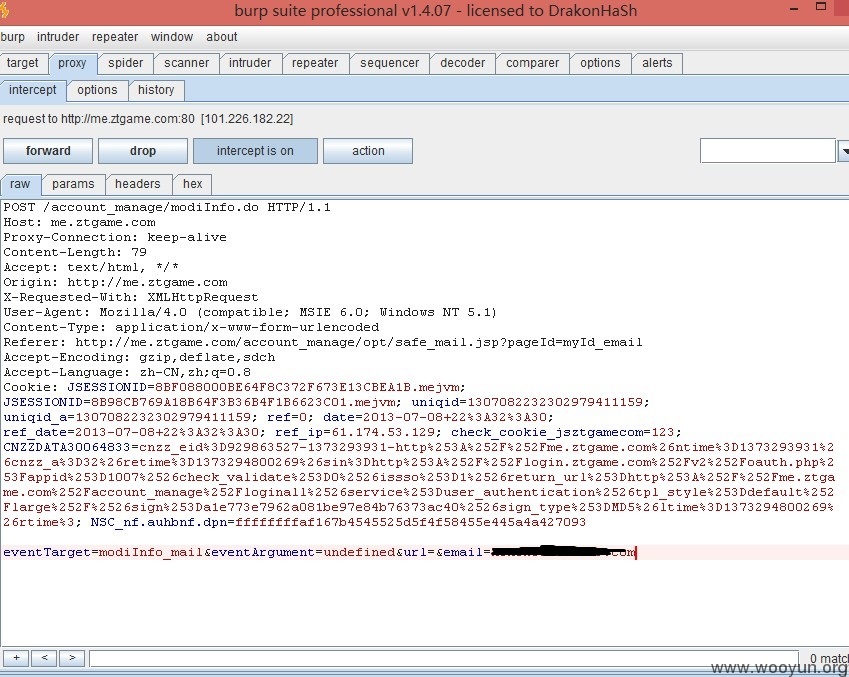849x677 pixels.
Task: Open the scanner tab
Action: tap(186, 63)
